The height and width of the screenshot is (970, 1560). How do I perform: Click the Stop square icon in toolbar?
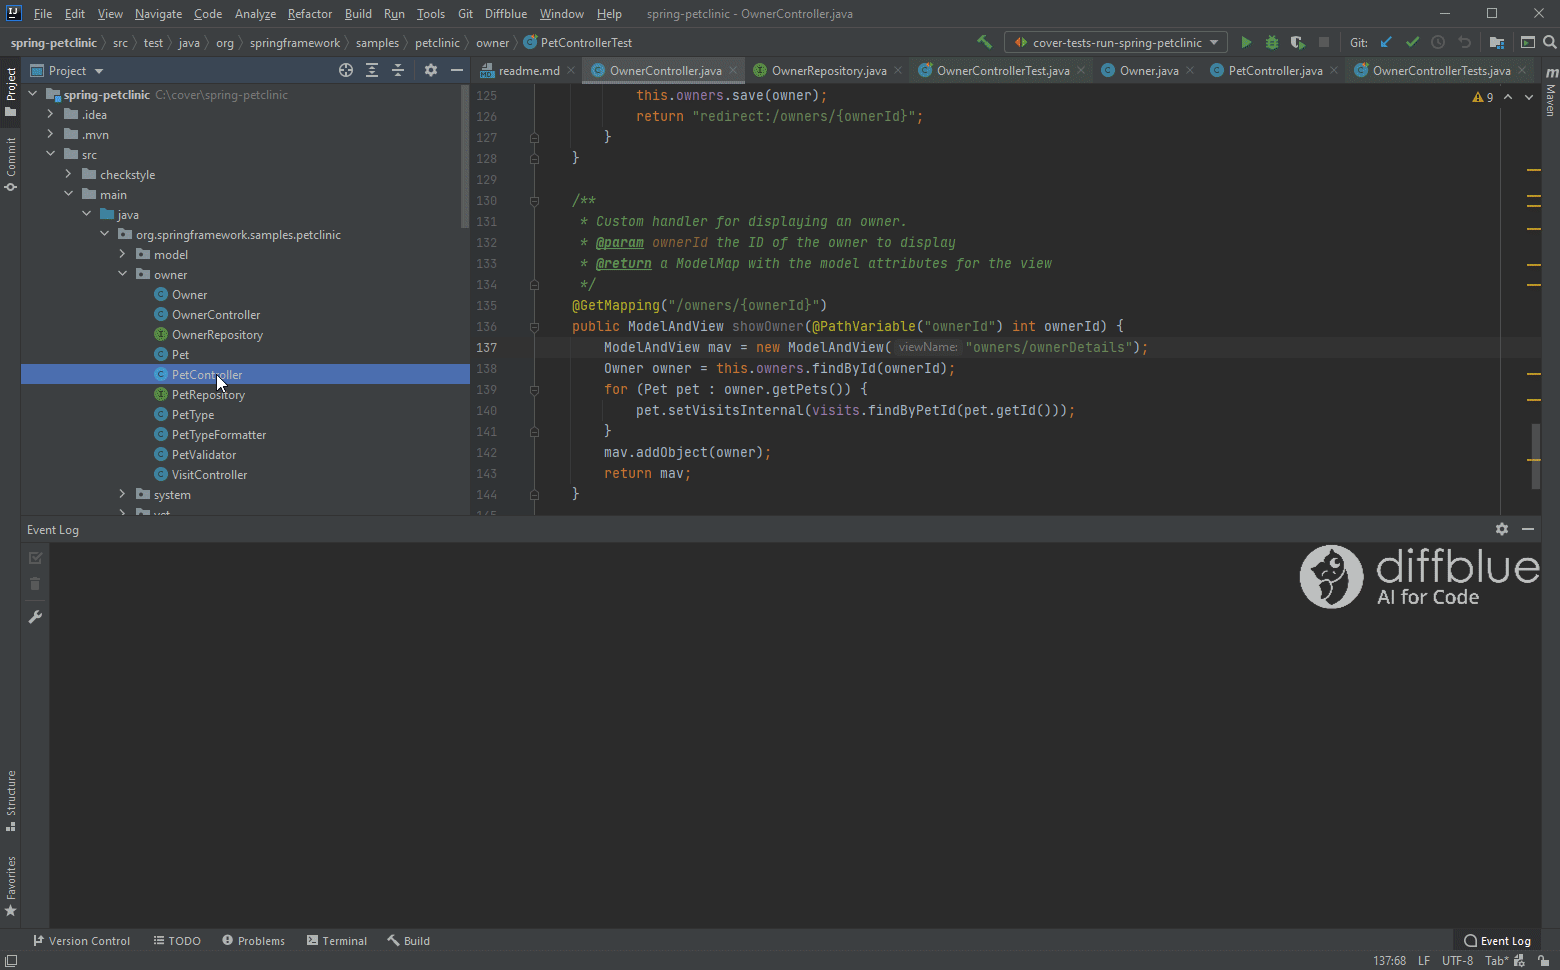pyautogui.click(x=1324, y=42)
